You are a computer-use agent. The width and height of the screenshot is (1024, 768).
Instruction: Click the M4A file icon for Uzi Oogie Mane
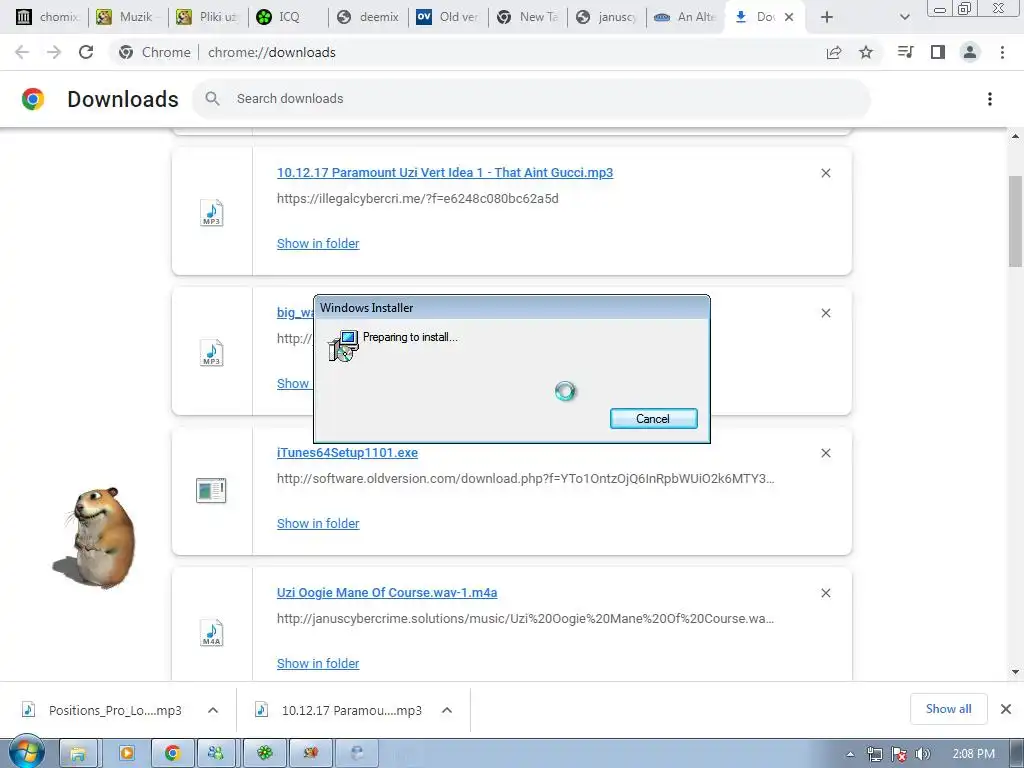coord(212,633)
